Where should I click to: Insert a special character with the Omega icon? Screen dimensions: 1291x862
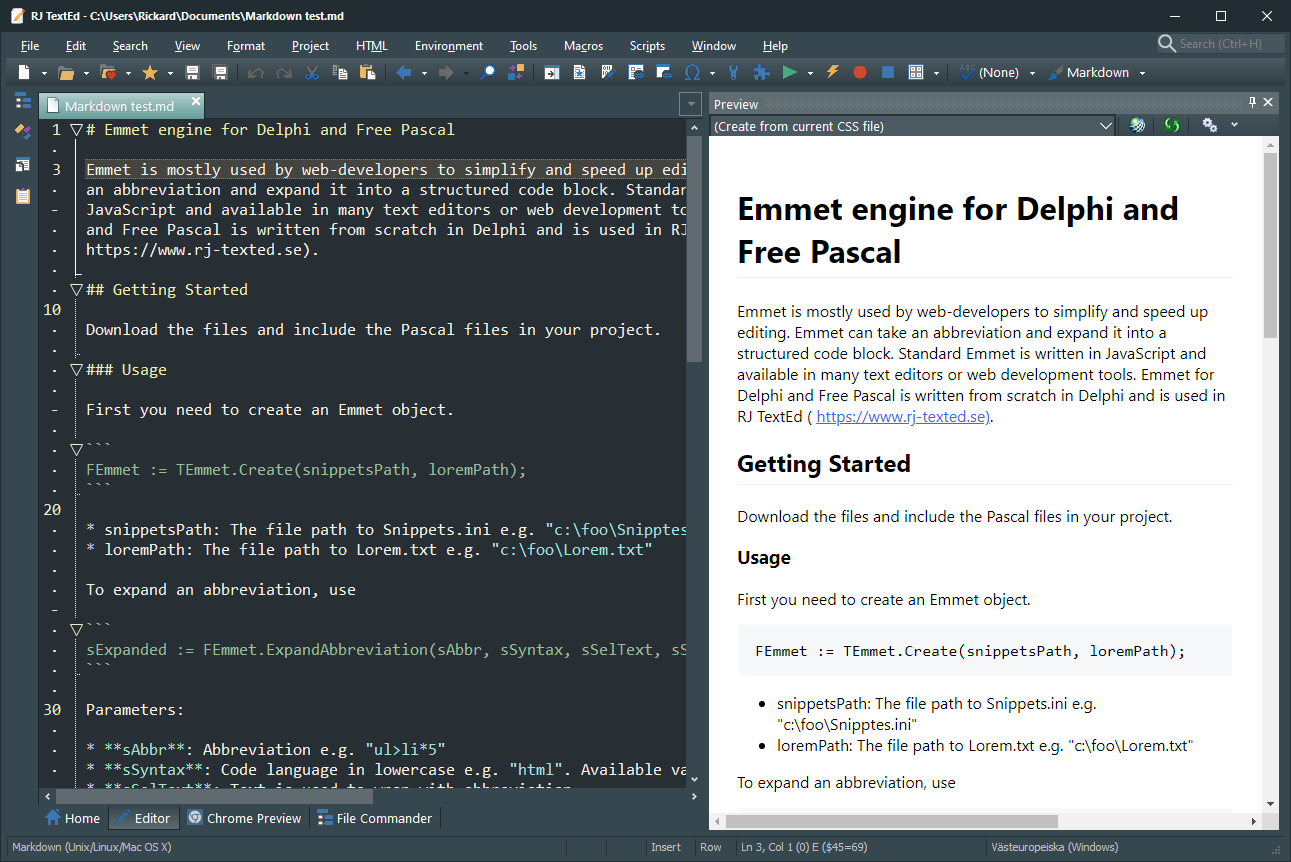click(x=692, y=72)
